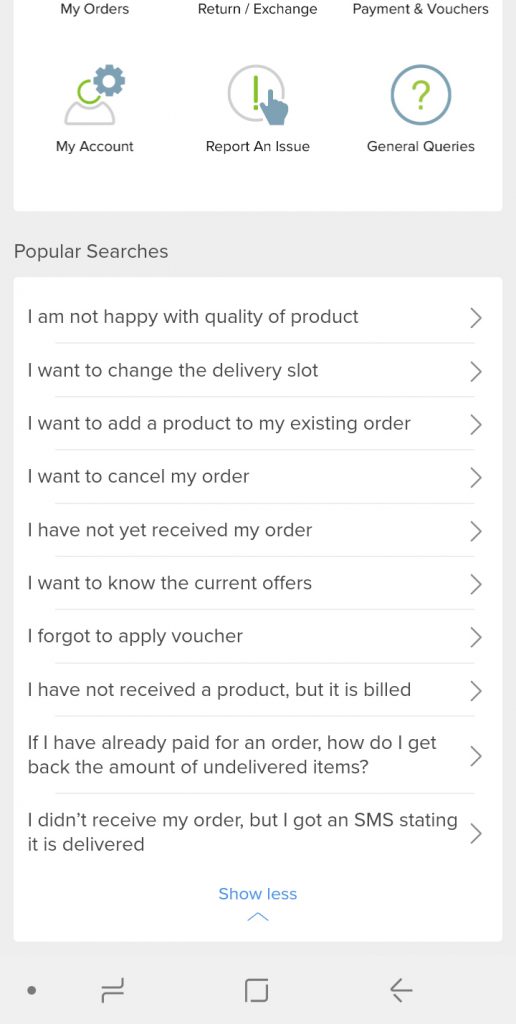The width and height of the screenshot is (516, 1024).
Task: Open the SMS stating it is delivered query
Action: pos(258,832)
